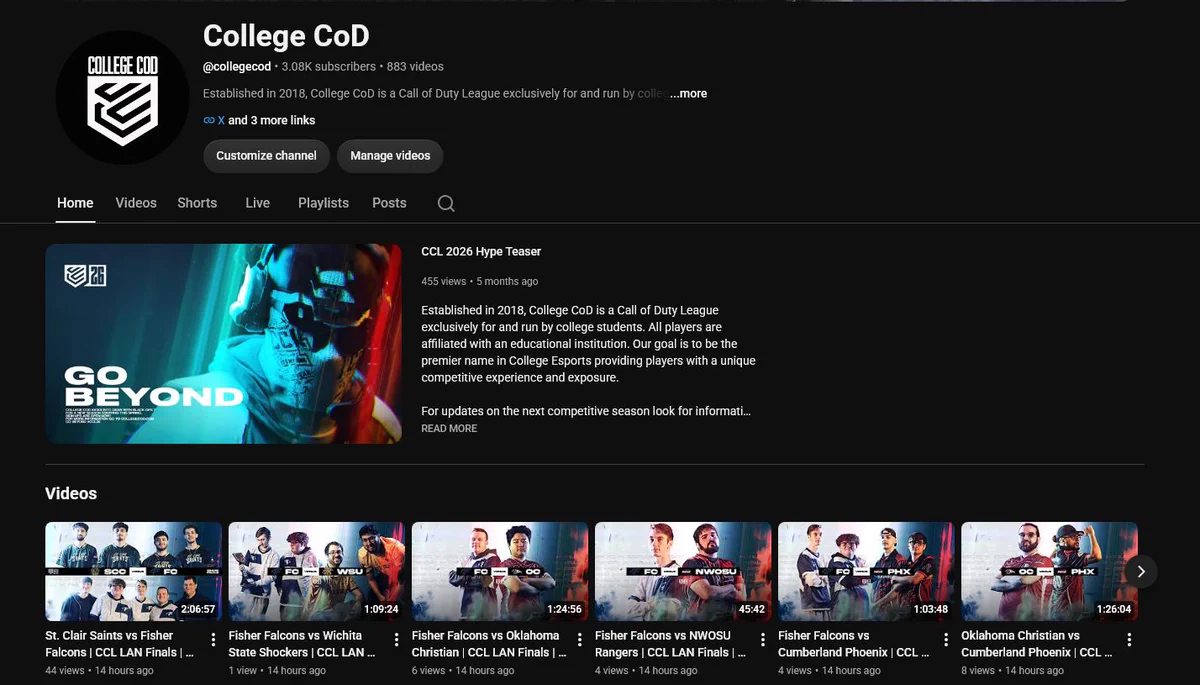Open menu for Fisher Falcons vs Wichita video
The width and height of the screenshot is (1200, 685).
396,640
